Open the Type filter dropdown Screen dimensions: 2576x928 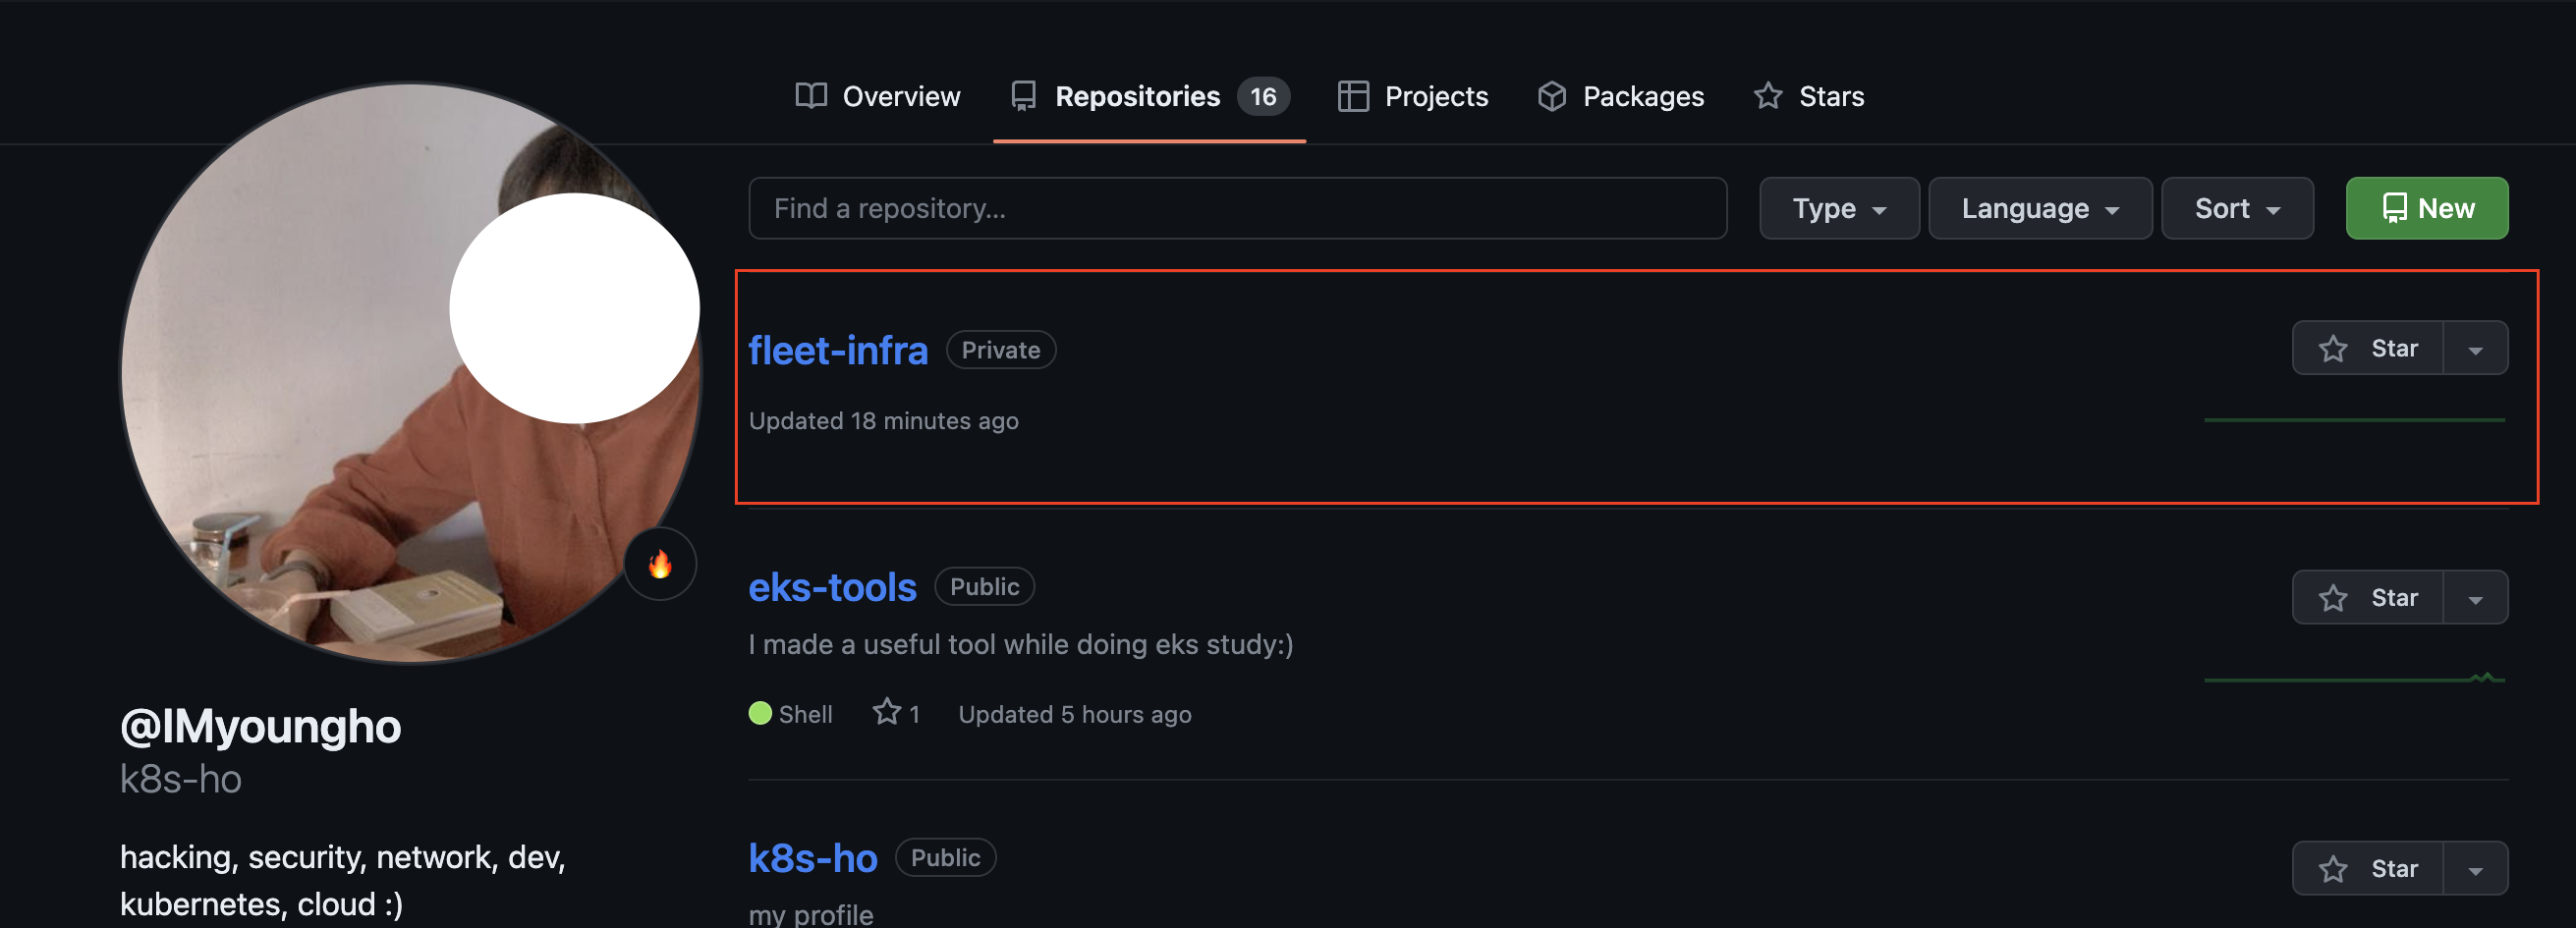coord(1838,208)
